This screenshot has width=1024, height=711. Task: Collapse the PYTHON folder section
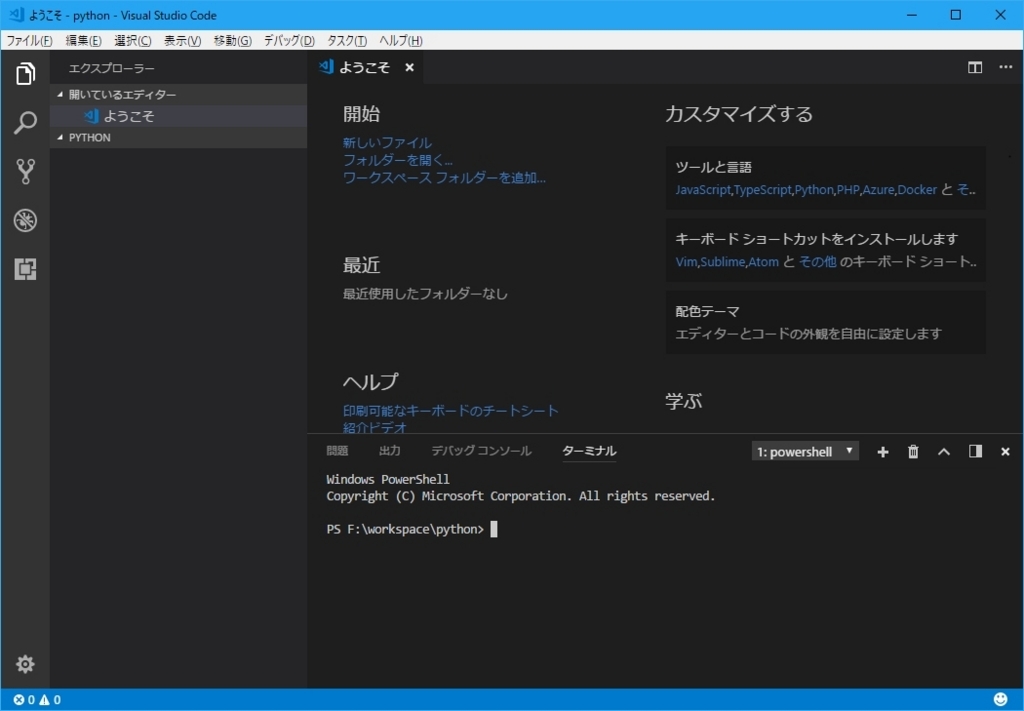pos(178,138)
